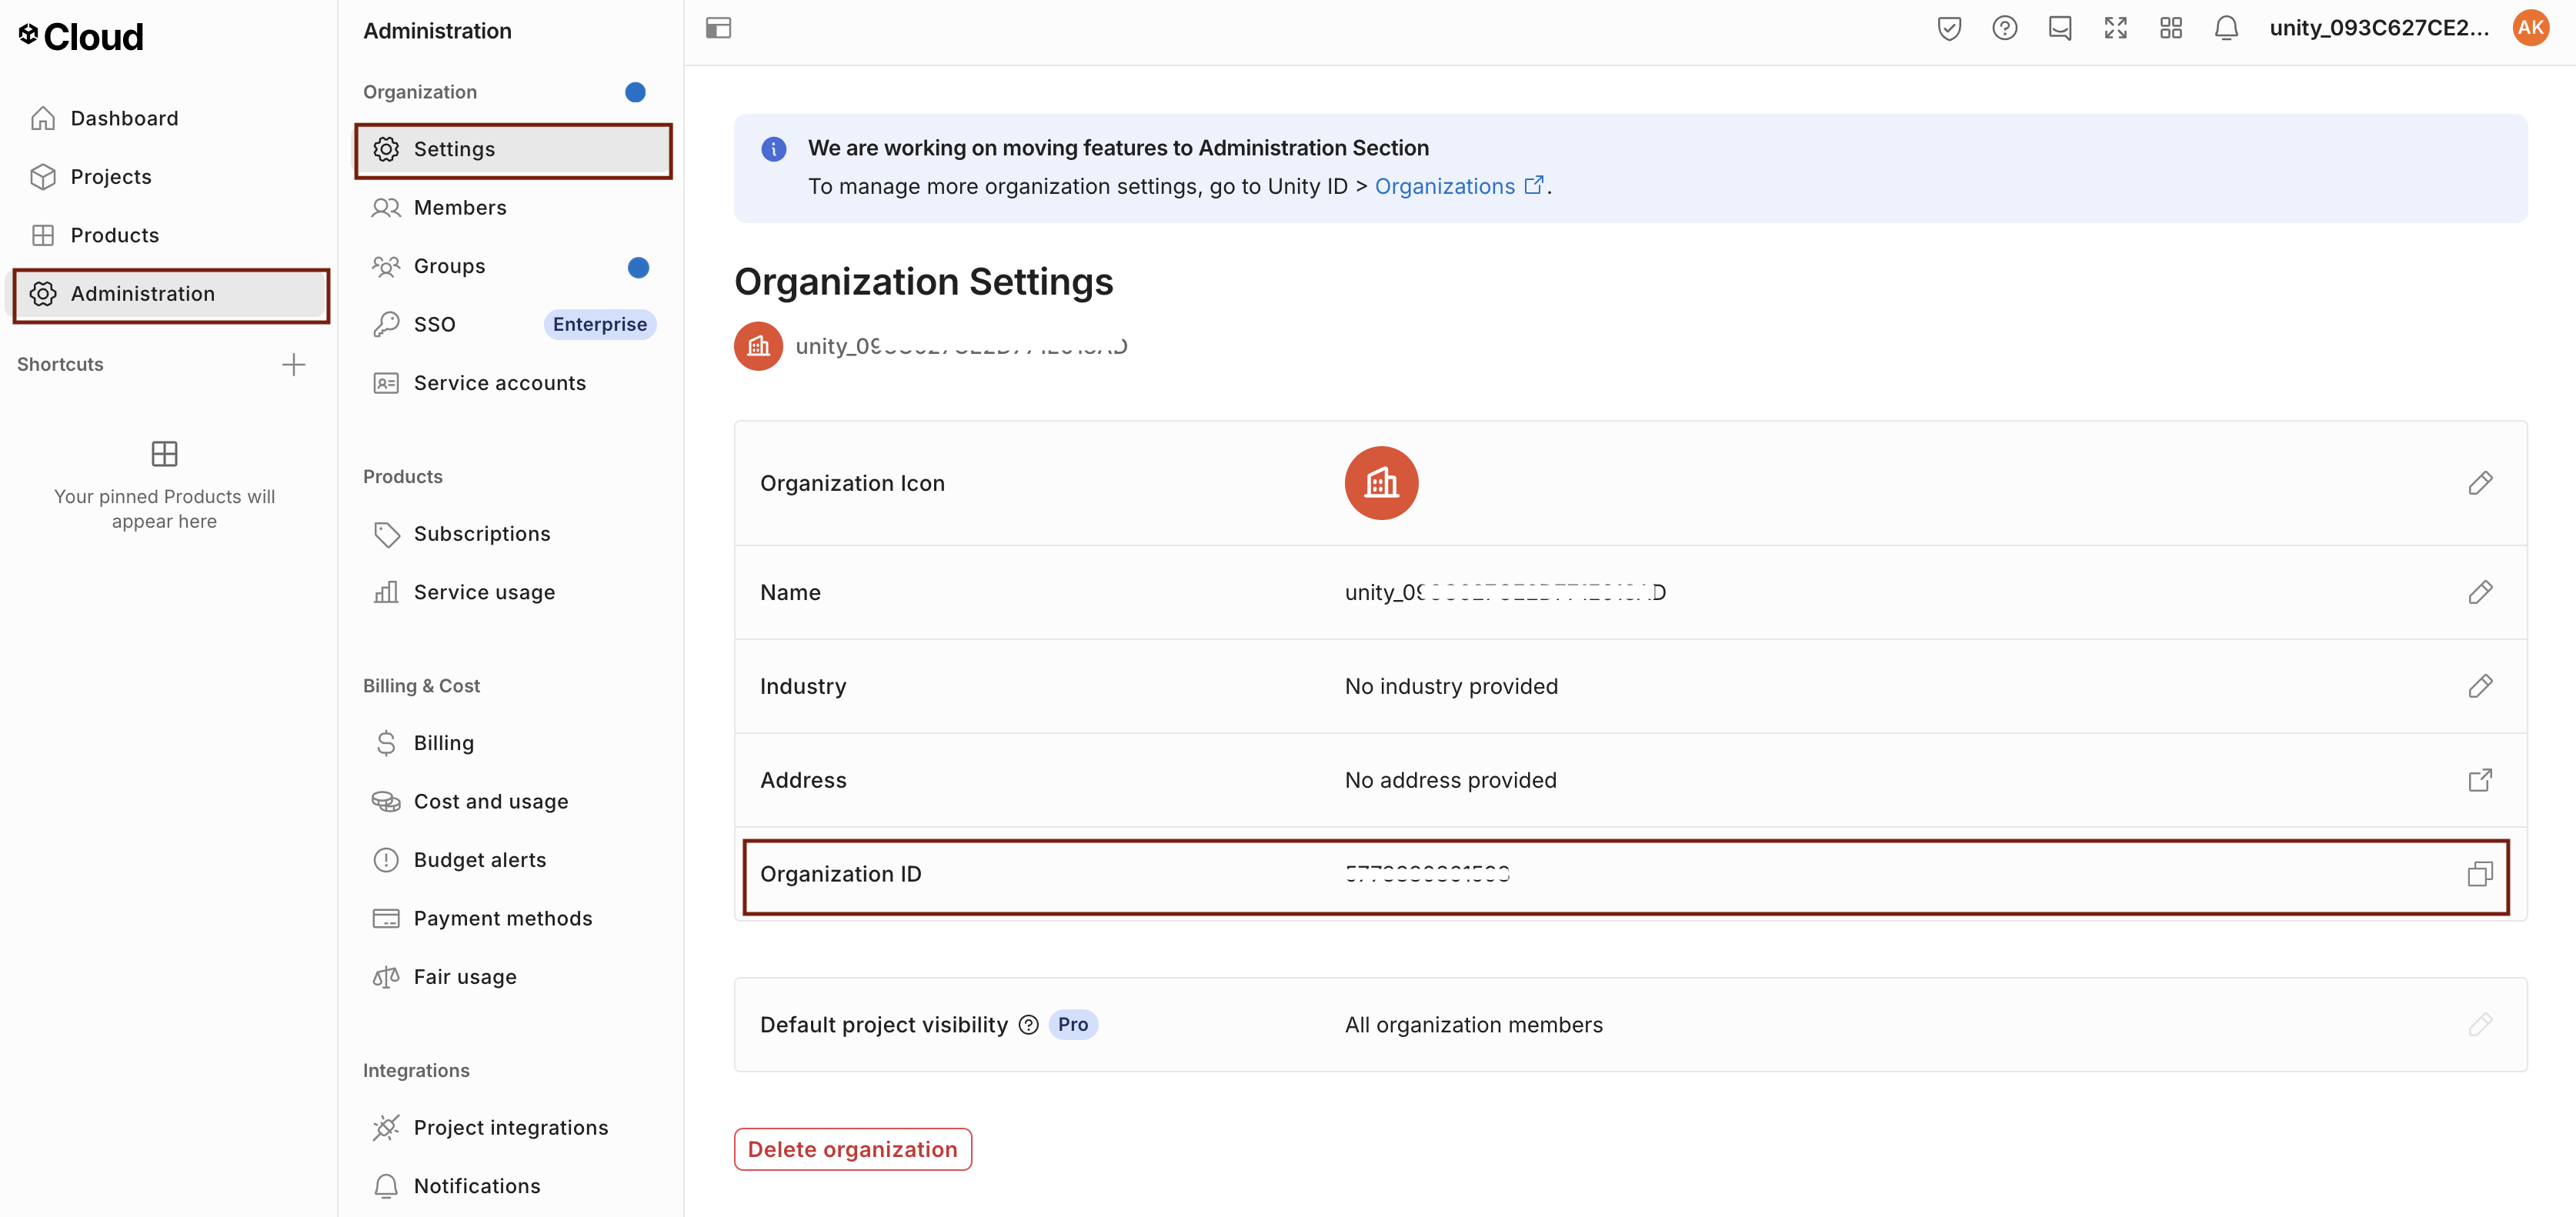Open the Address external link icon
This screenshot has width=2576, height=1217.
(2480, 781)
